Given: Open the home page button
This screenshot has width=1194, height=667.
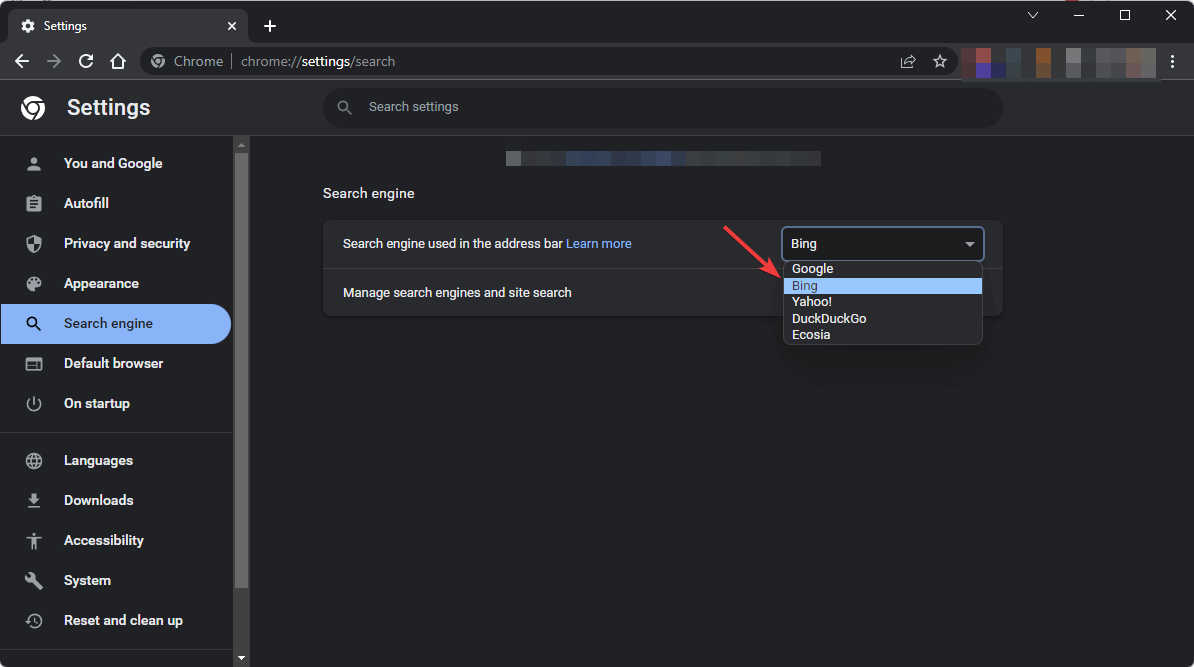Looking at the screenshot, I should pyautogui.click(x=118, y=62).
